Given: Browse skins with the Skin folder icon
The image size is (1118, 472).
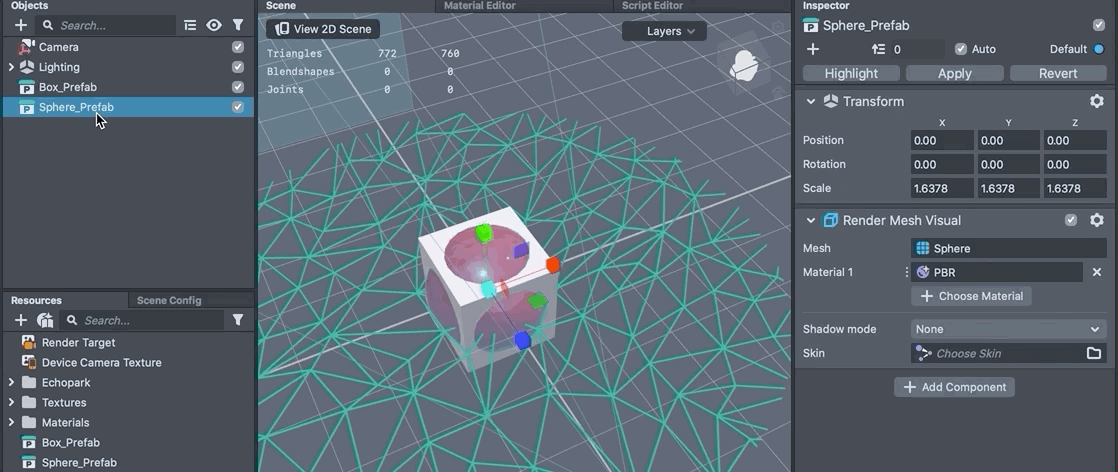Looking at the screenshot, I should pyautogui.click(x=1094, y=353).
